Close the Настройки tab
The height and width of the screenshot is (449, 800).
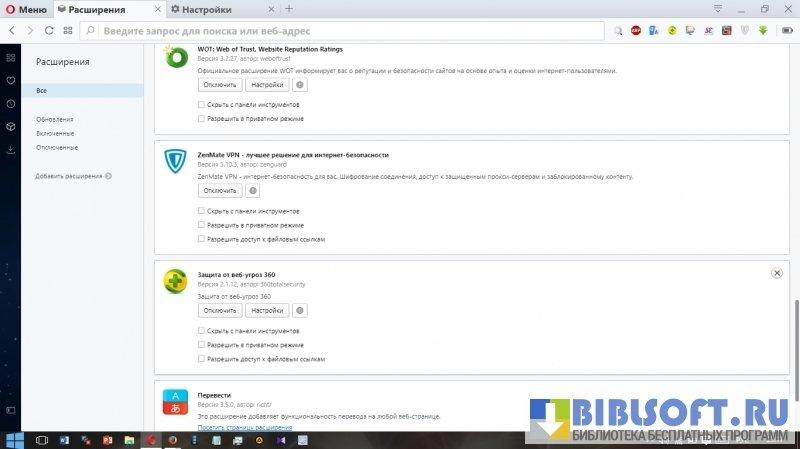click(x=271, y=9)
